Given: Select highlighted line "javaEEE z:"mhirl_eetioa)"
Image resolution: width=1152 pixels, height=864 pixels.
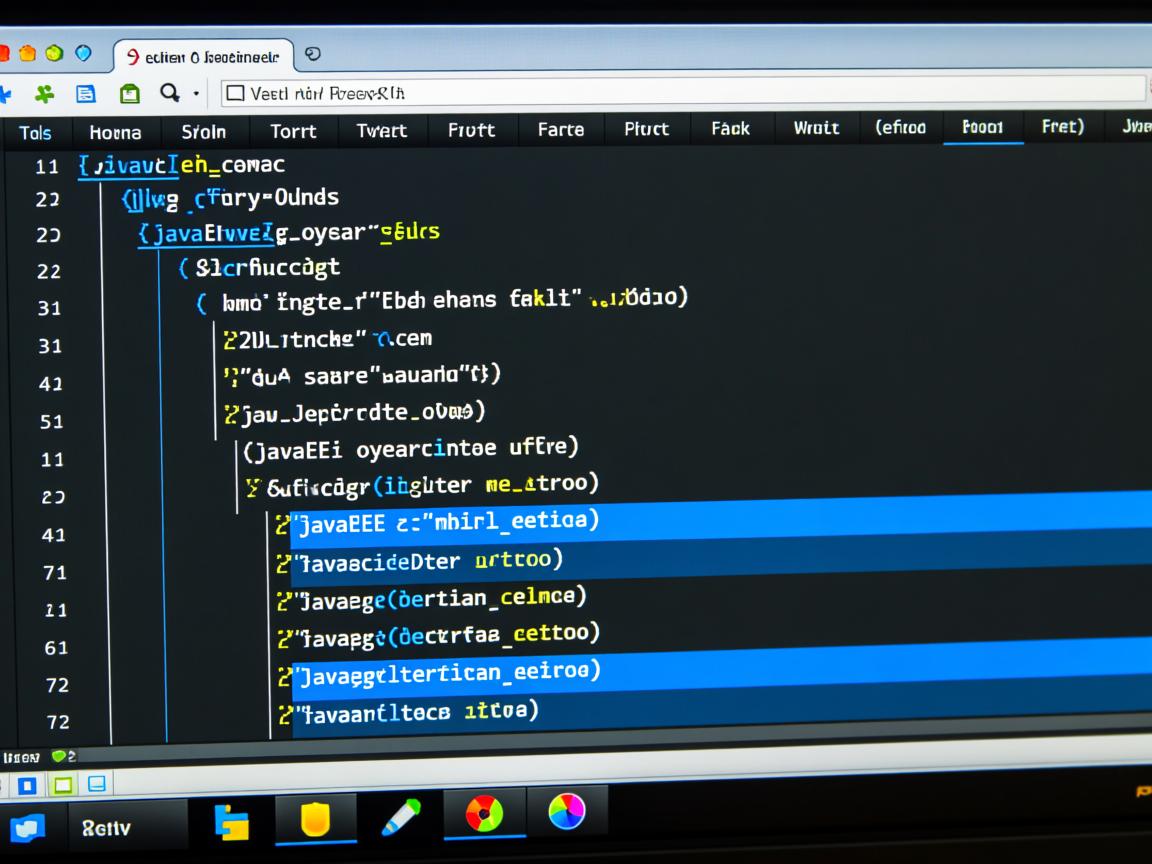Looking at the screenshot, I should tap(445, 520).
